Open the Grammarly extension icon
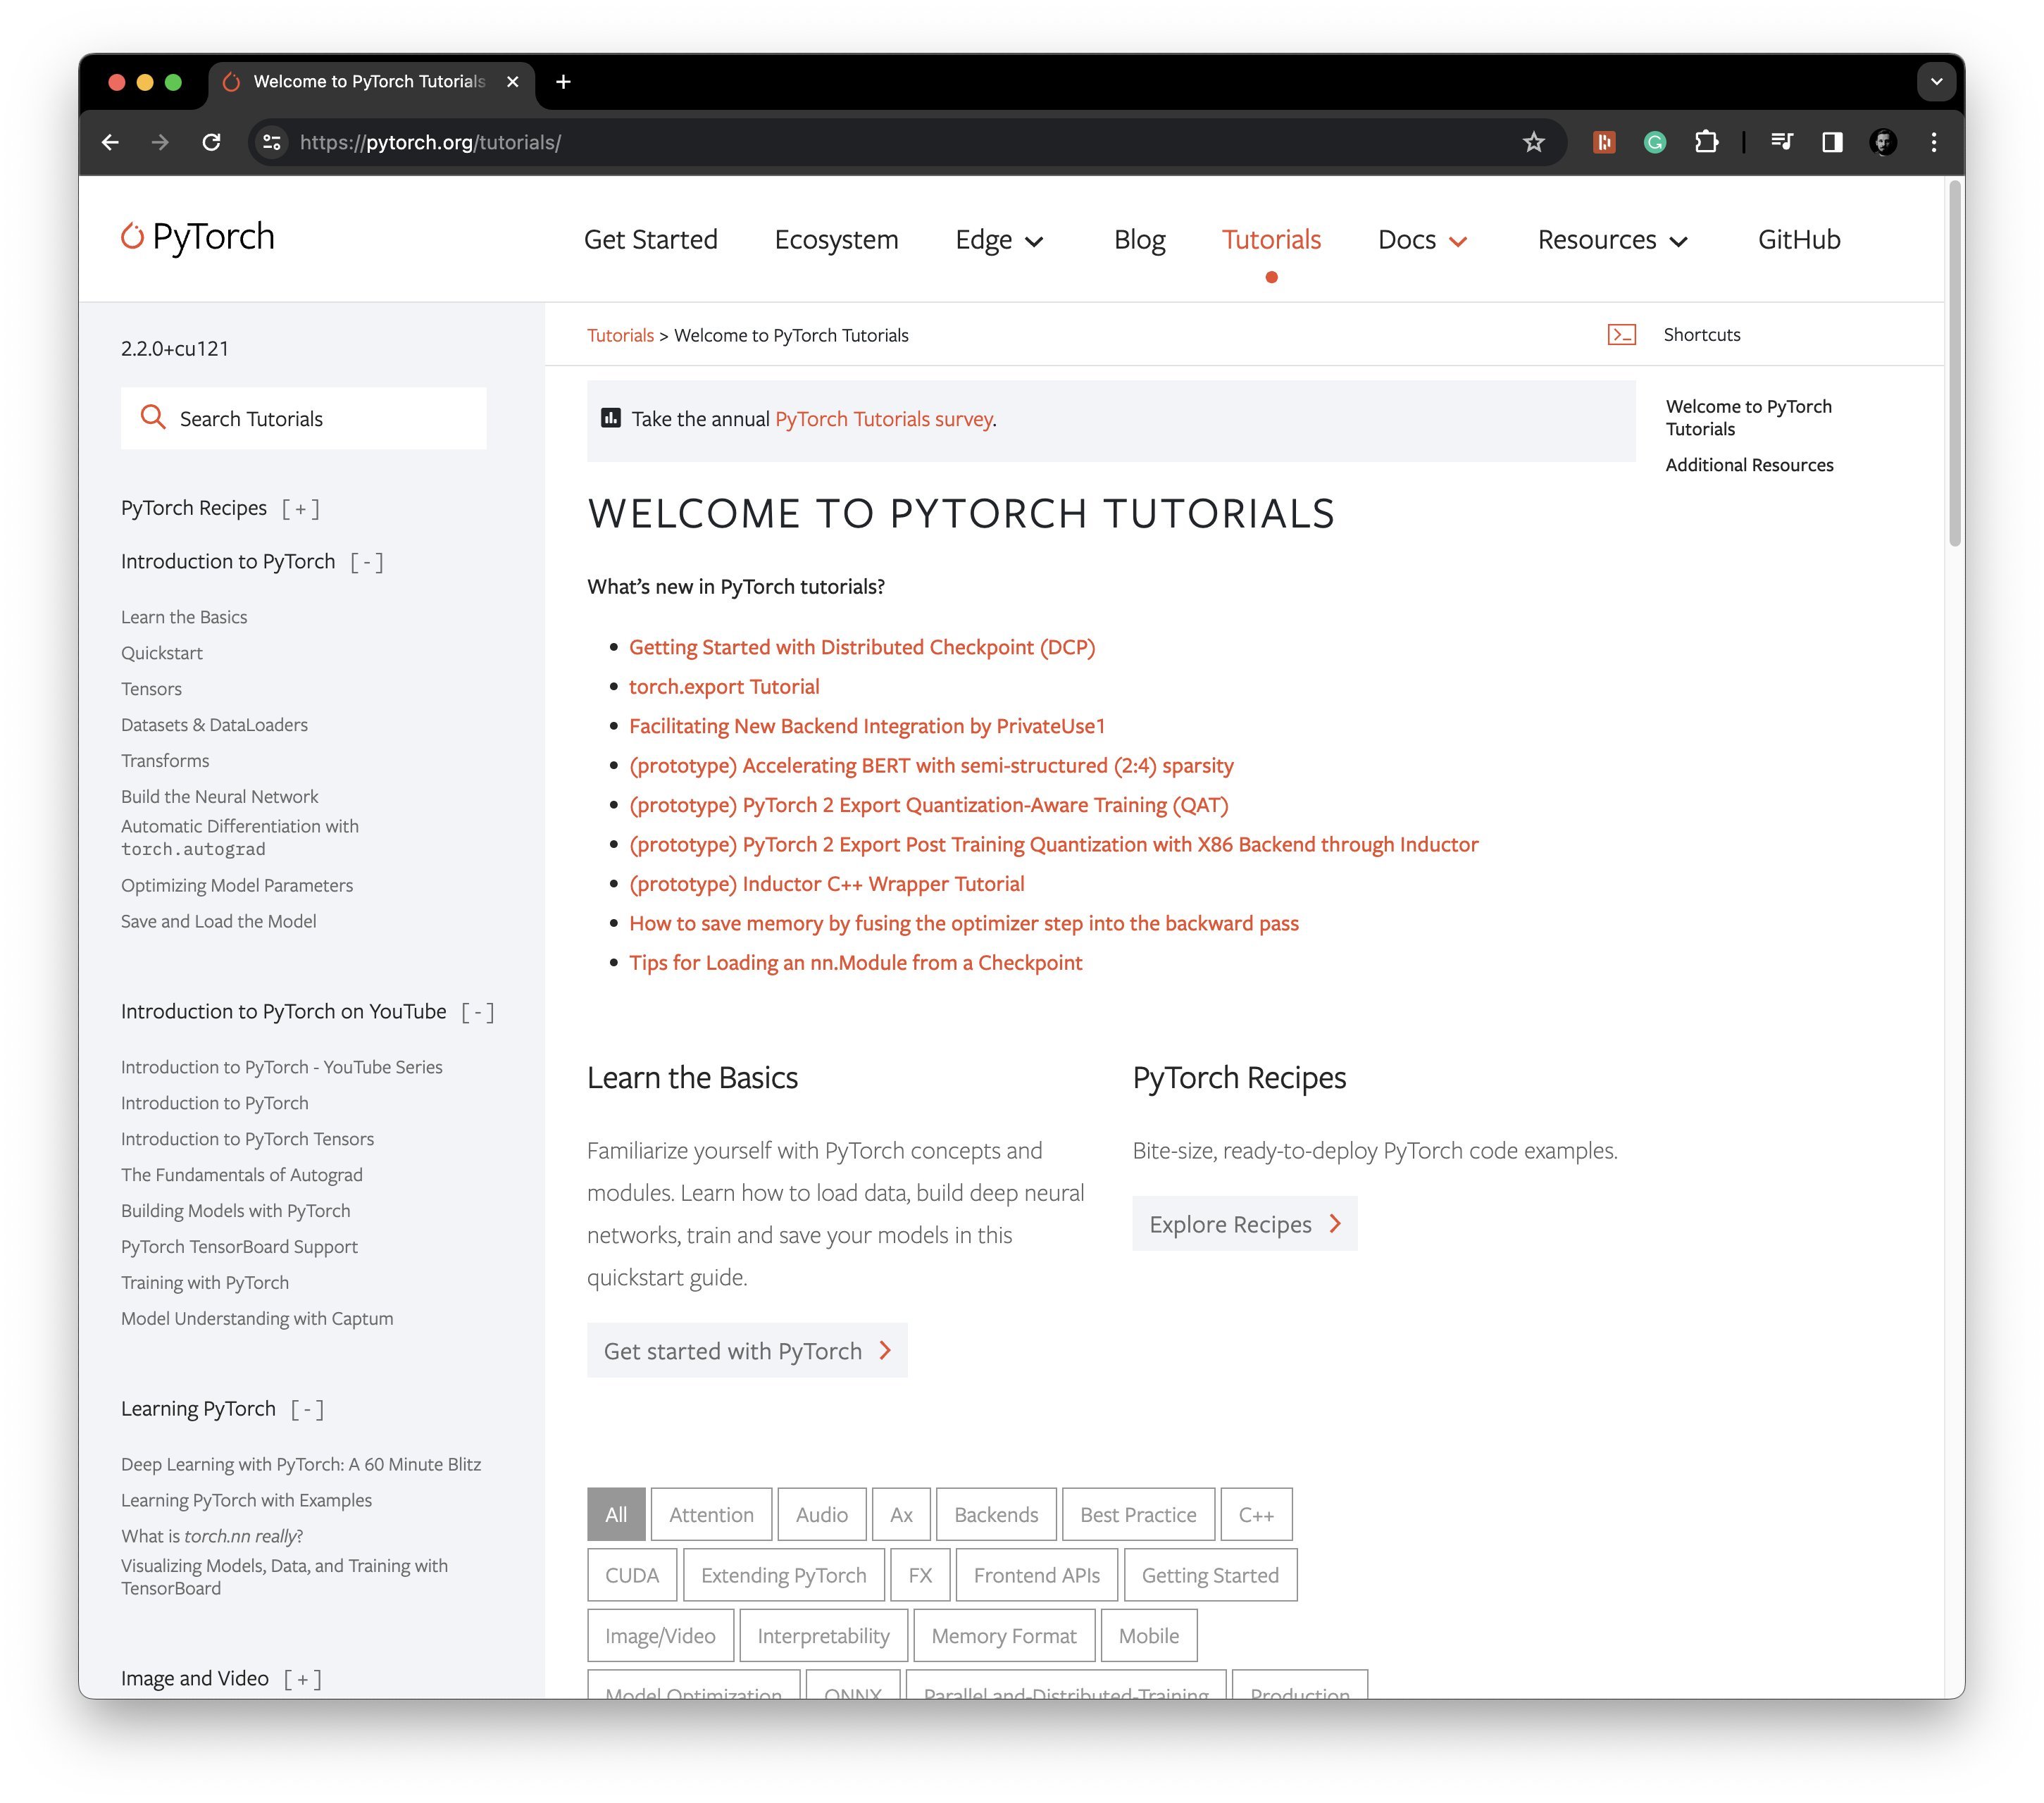The width and height of the screenshot is (2044, 1803). coord(1655,142)
